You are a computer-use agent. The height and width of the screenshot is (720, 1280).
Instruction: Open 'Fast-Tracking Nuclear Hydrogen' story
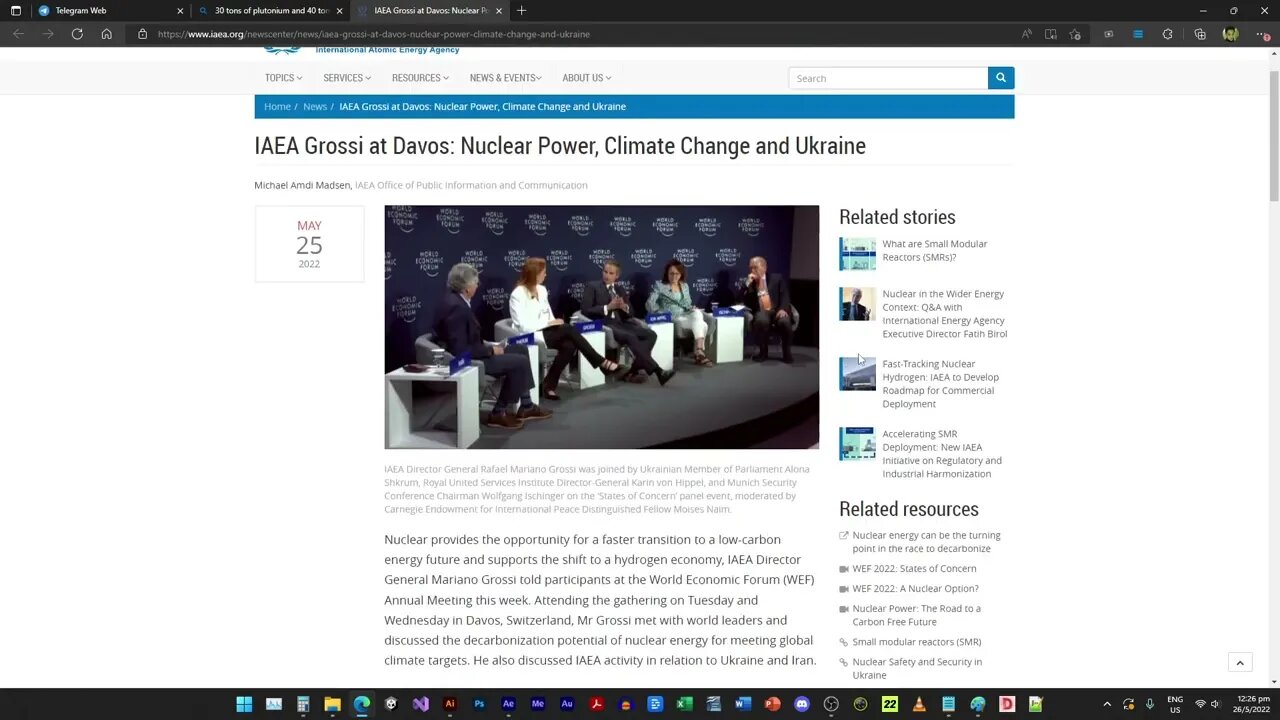[940, 384]
